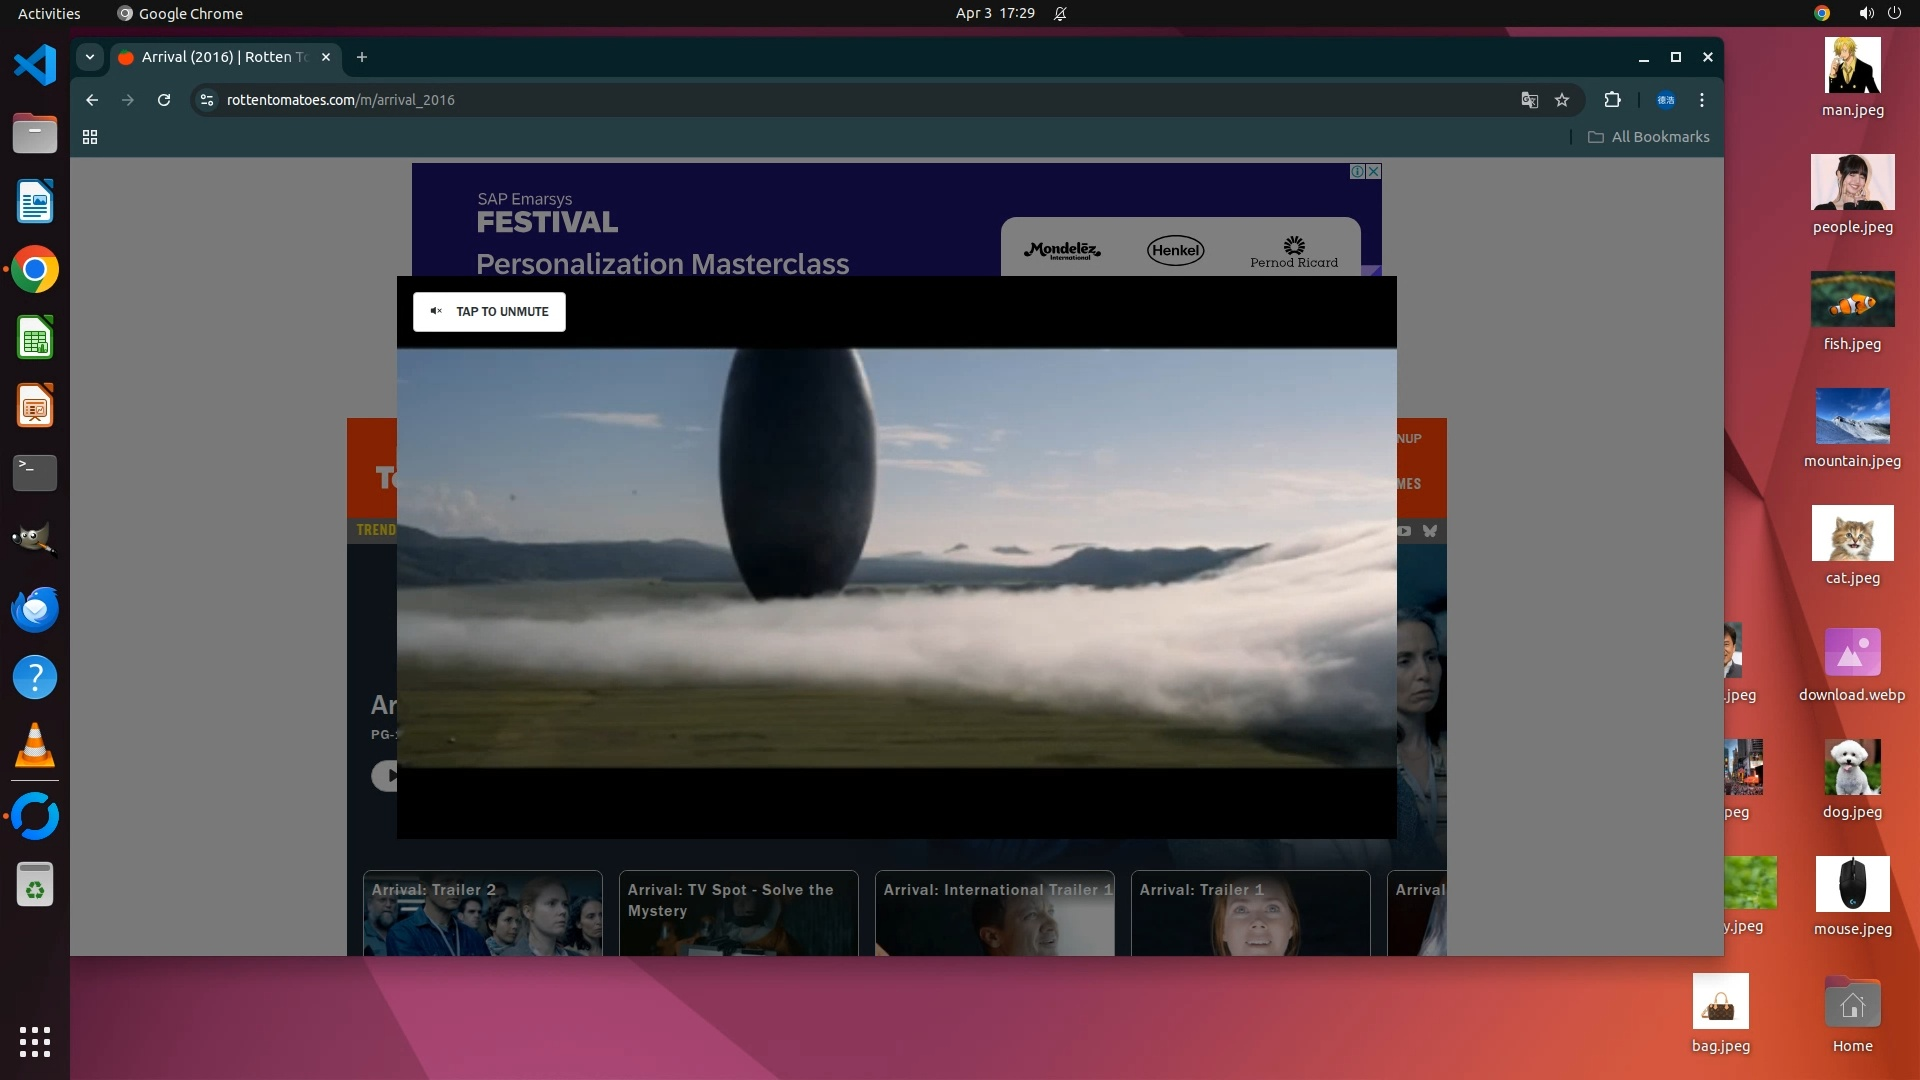This screenshot has width=1920, height=1080.
Task: Click the rottentomatoes.com address bar
Action: pos(800,100)
